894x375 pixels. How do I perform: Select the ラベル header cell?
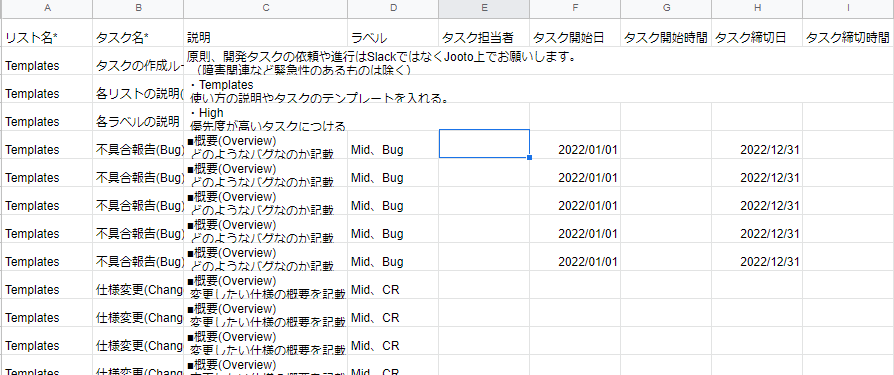tap(393, 32)
